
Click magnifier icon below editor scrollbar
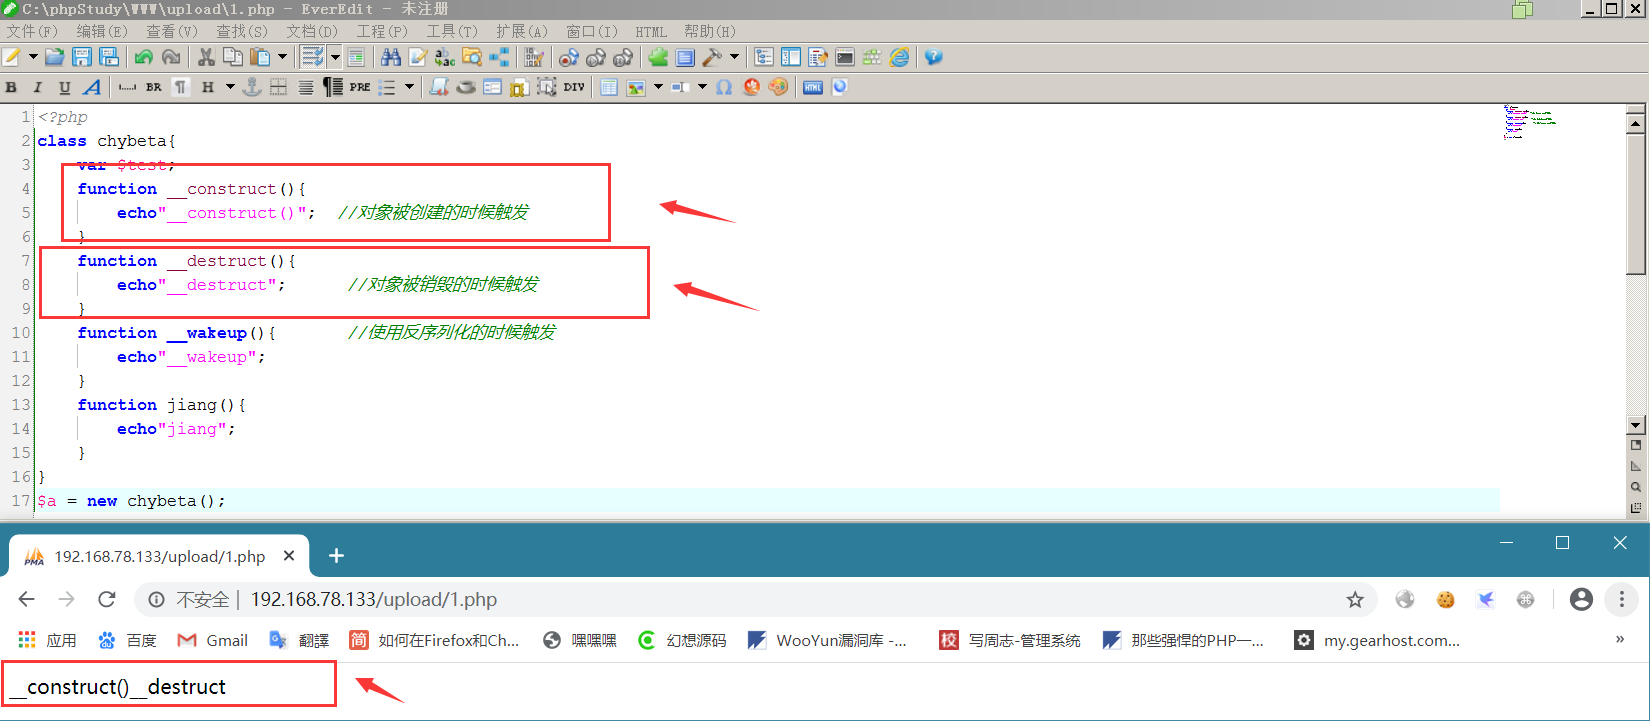click(x=1636, y=487)
